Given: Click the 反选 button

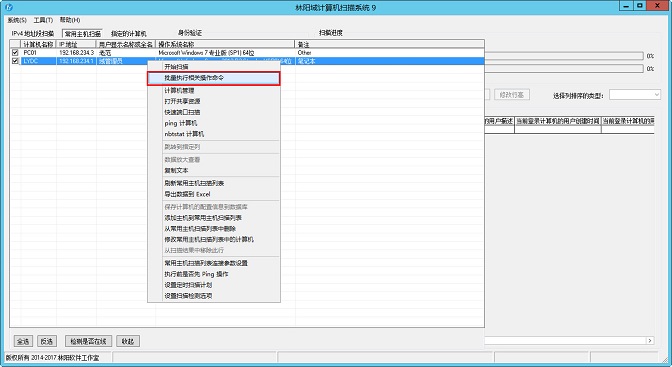Looking at the screenshot, I should [x=47, y=341].
